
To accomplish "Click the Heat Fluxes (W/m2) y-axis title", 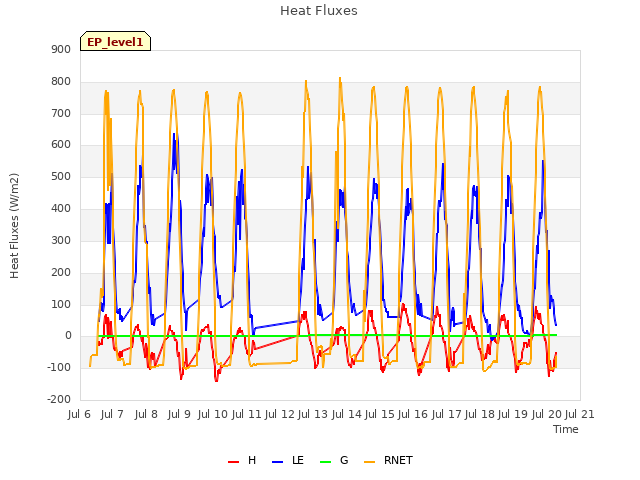I will point(14,226).
